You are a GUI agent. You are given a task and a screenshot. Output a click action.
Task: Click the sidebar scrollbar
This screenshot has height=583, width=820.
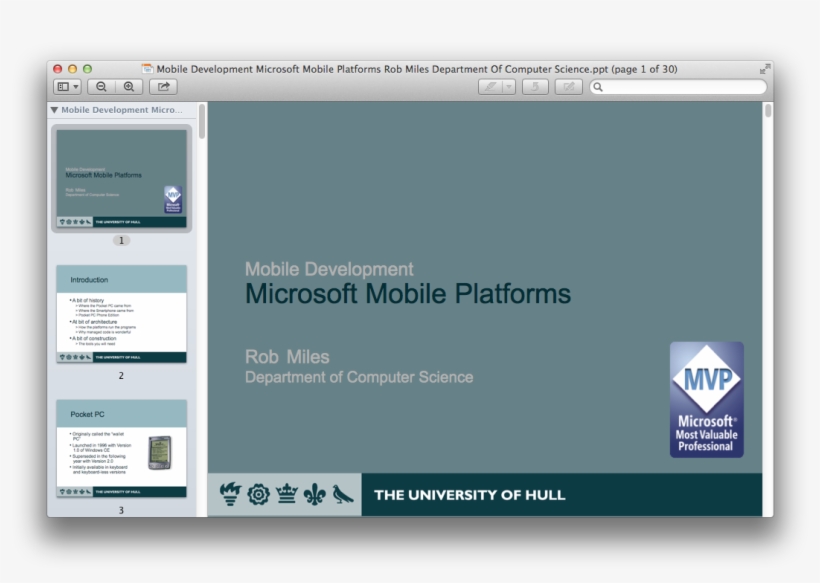[202, 122]
